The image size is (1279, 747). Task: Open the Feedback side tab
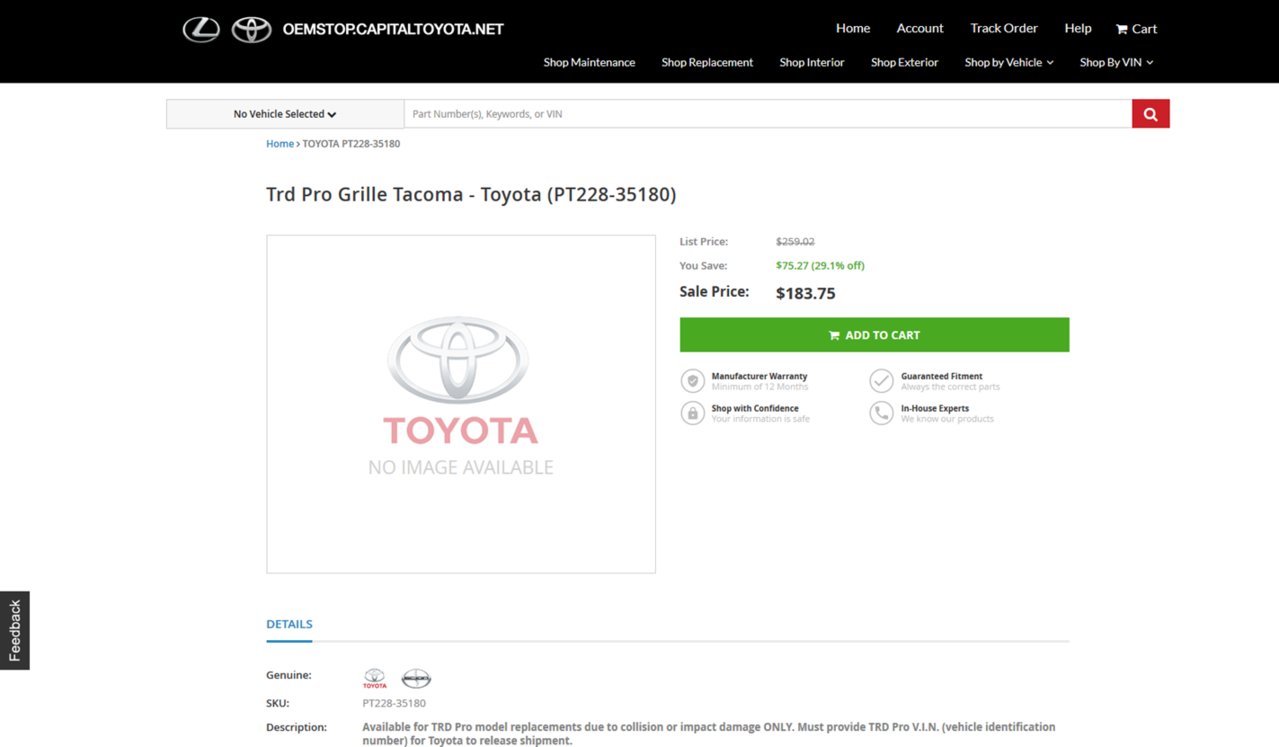tap(15, 630)
